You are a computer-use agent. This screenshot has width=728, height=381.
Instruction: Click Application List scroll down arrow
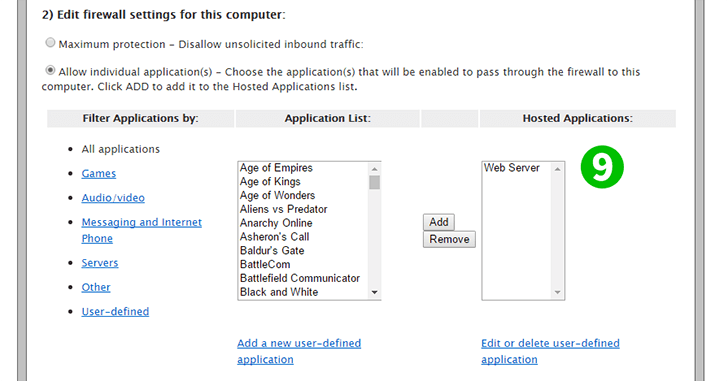click(375, 293)
